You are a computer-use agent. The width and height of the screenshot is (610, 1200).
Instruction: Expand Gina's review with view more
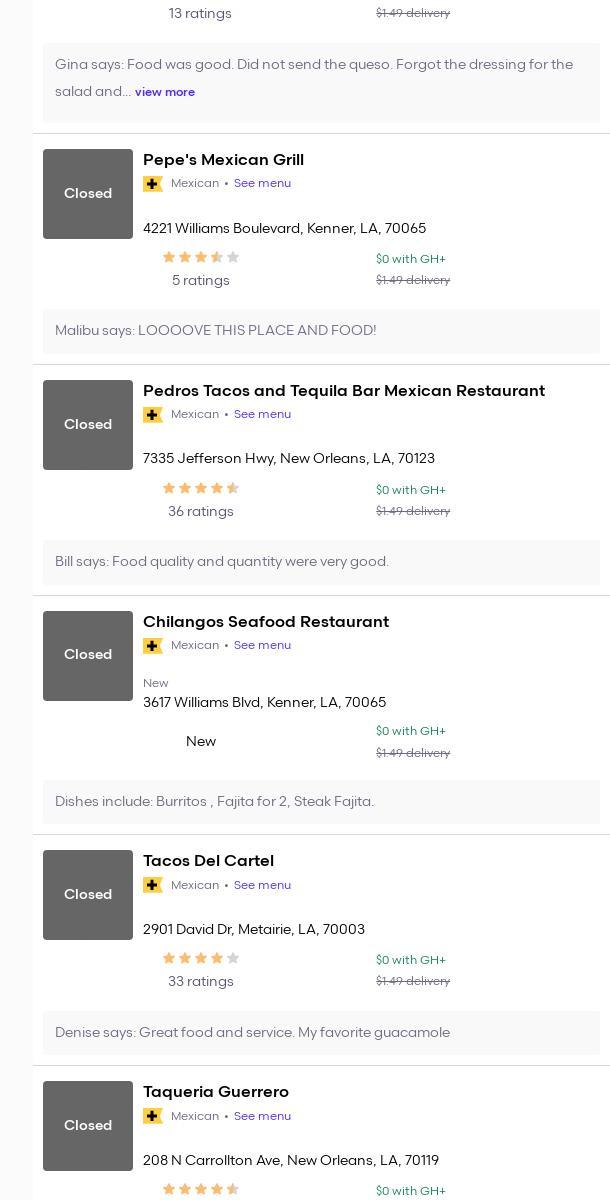[x=165, y=92]
